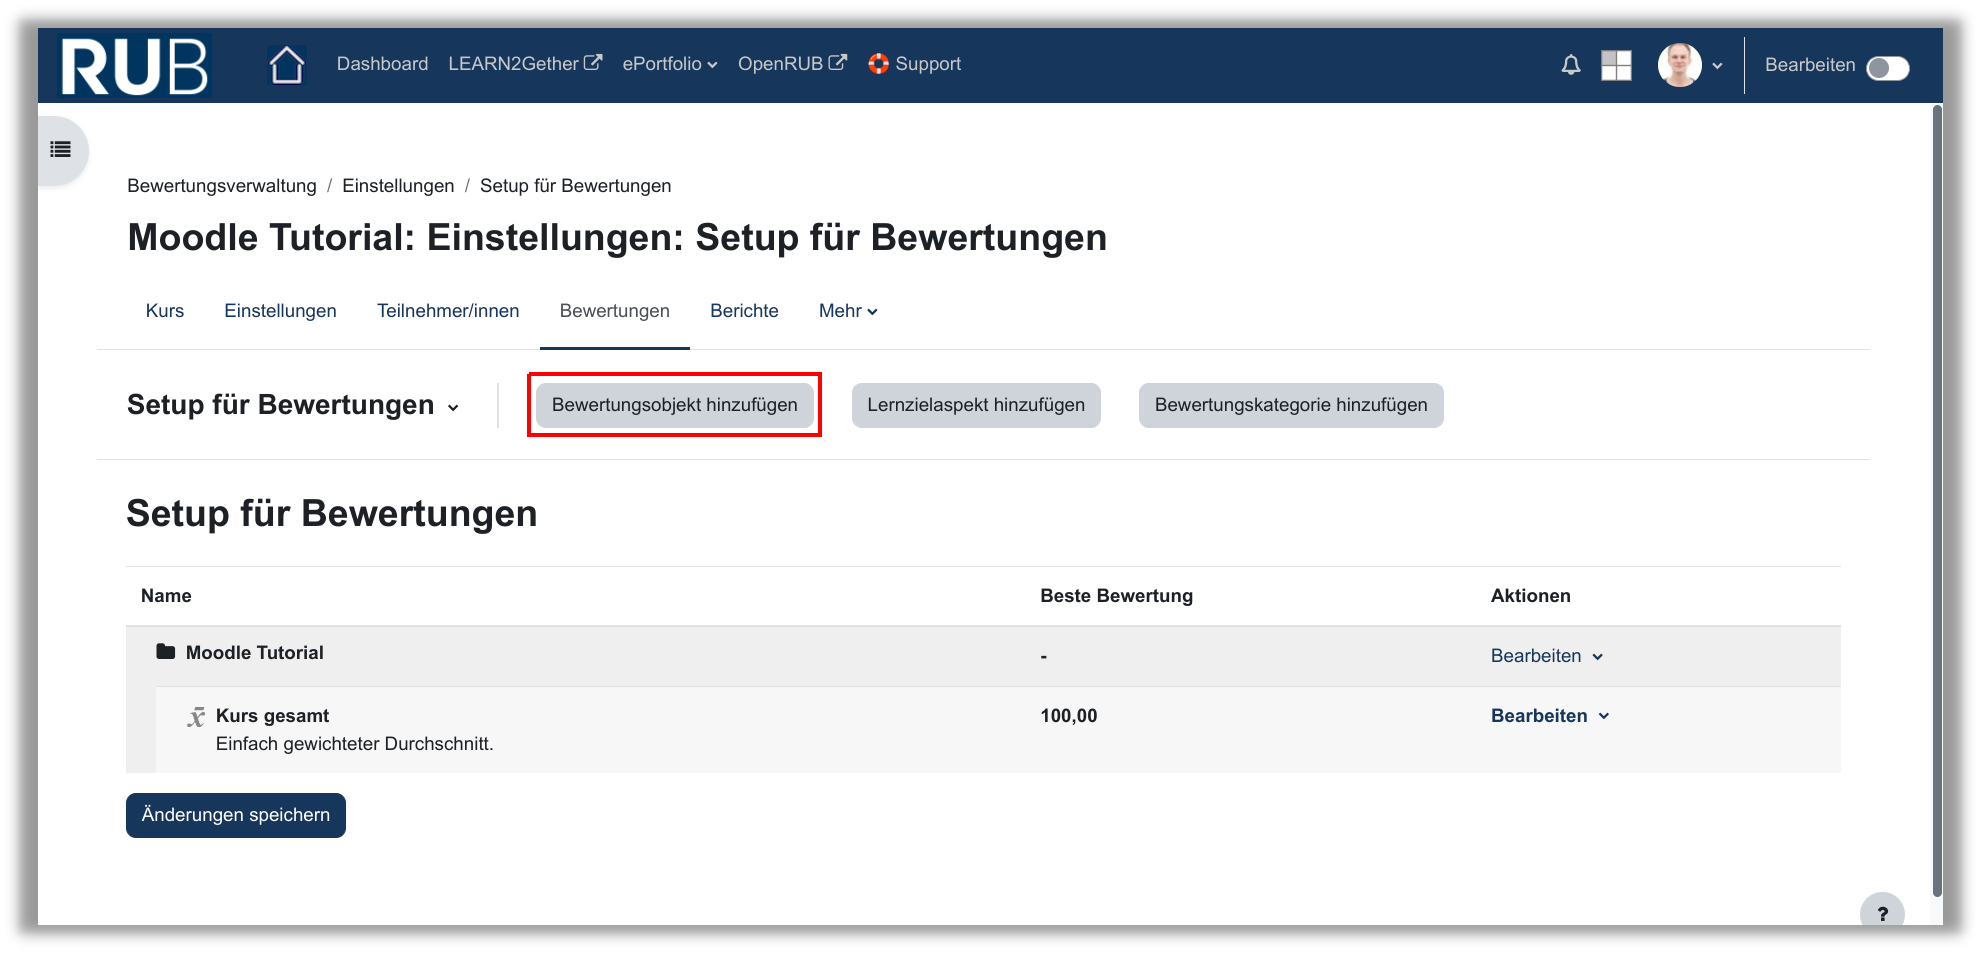
Task: Open the help question mark button
Action: [1881, 912]
